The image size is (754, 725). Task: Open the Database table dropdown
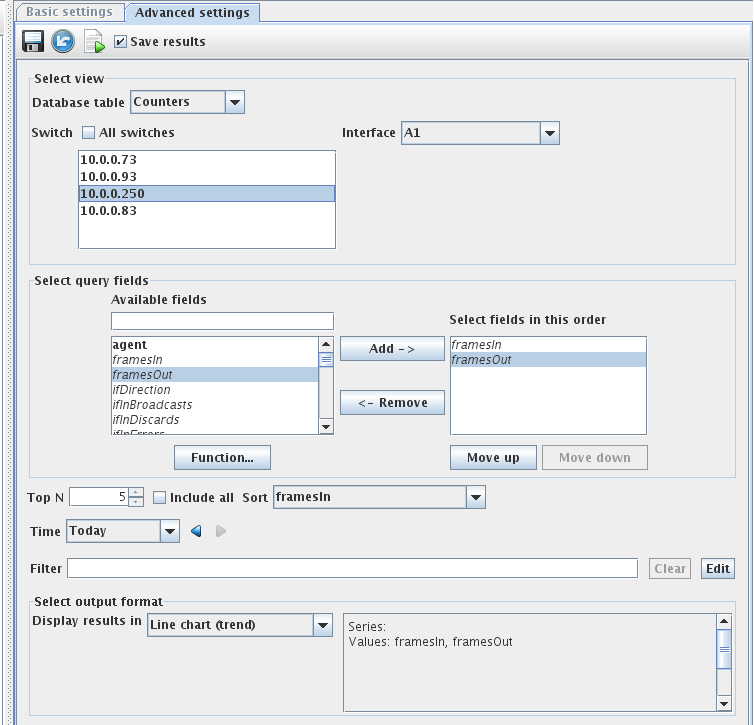pos(234,102)
